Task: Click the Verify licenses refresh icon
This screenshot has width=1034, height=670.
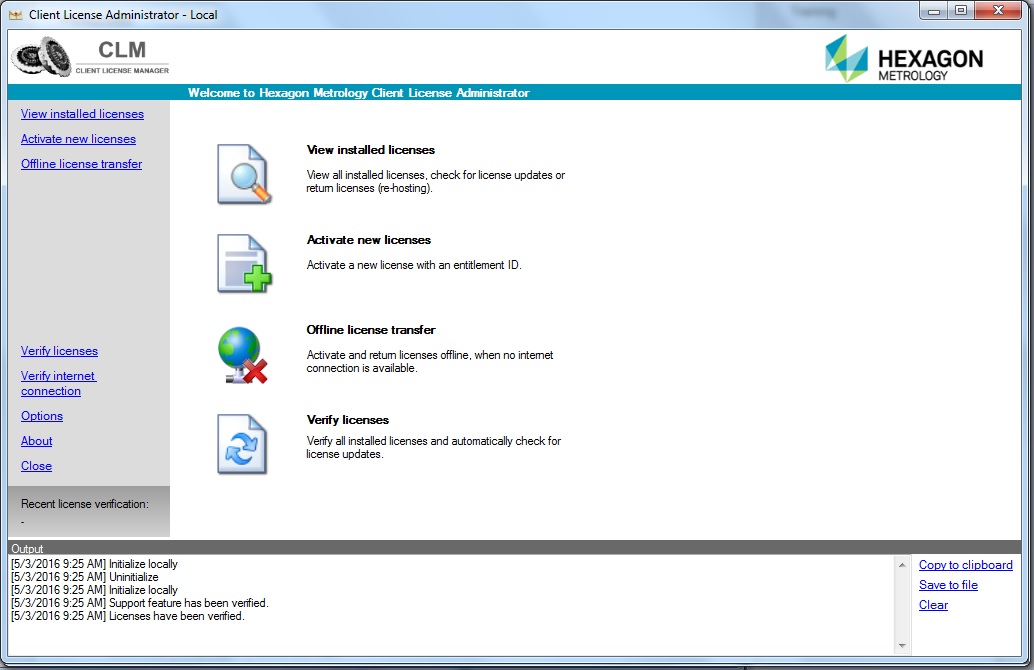Action: 240,441
